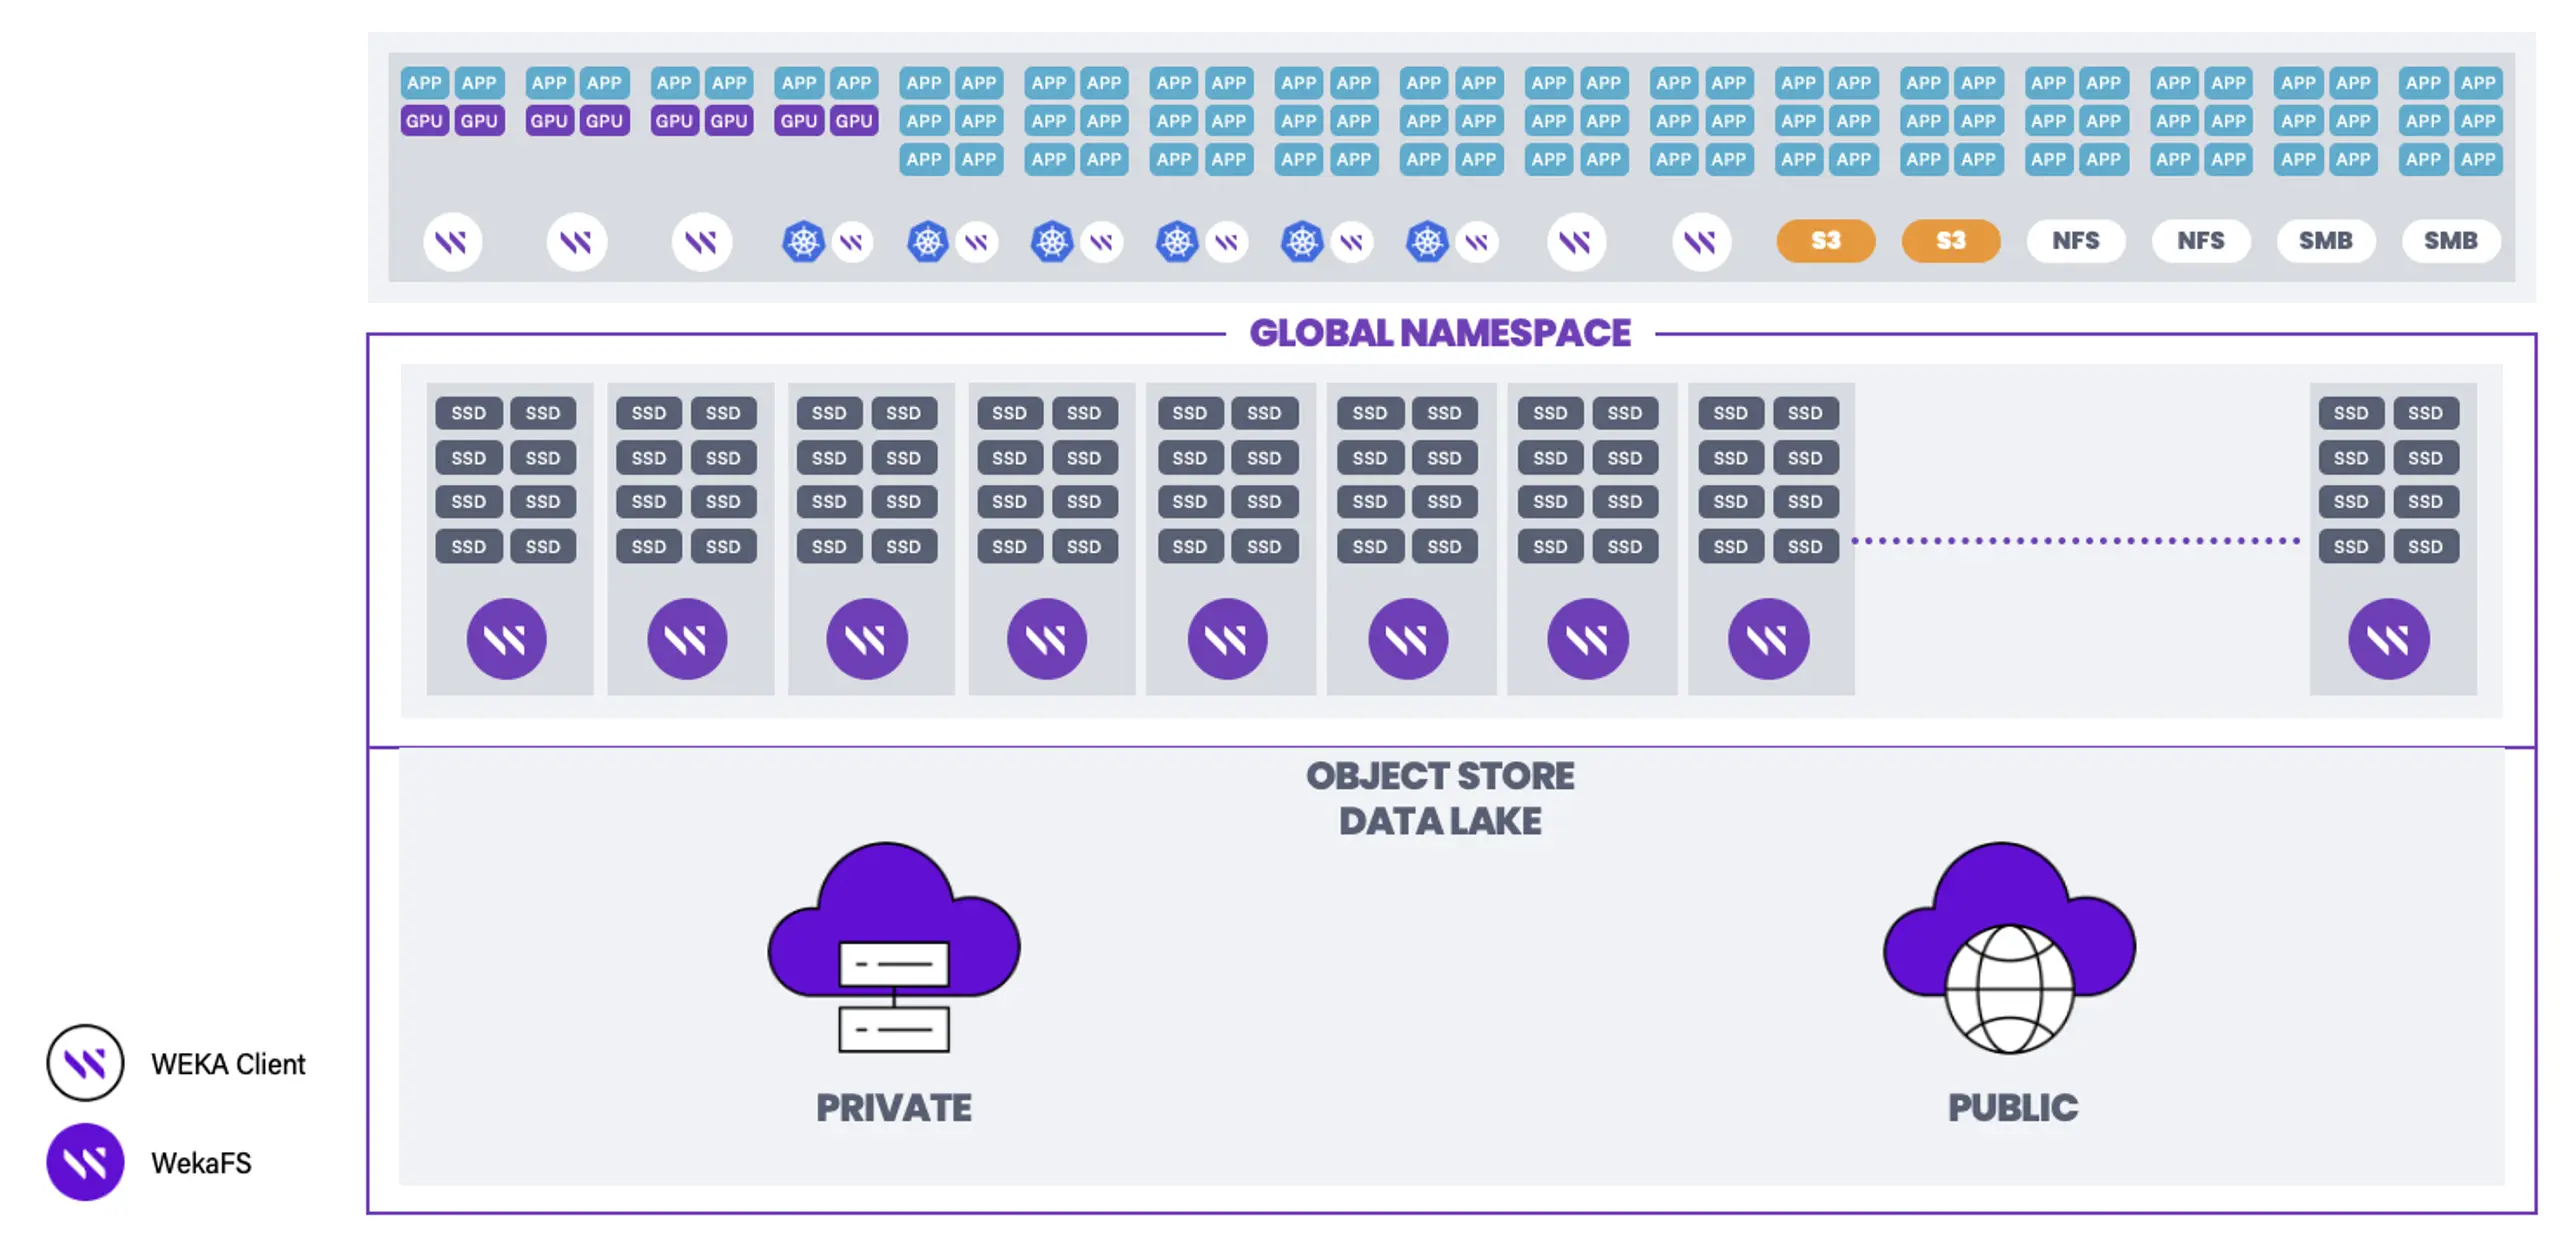Image resolution: width=2560 pixels, height=1244 pixels.
Task: Click the rightmost orange S3 badge
Action: [x=1950, y=240]
